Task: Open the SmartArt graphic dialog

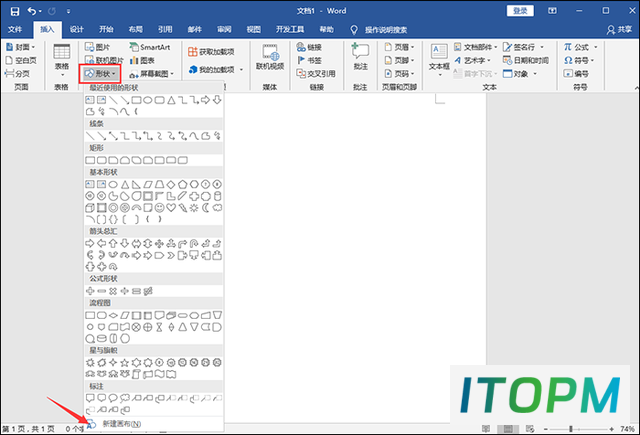Action: pyautogui.click(x=150, y=47)
